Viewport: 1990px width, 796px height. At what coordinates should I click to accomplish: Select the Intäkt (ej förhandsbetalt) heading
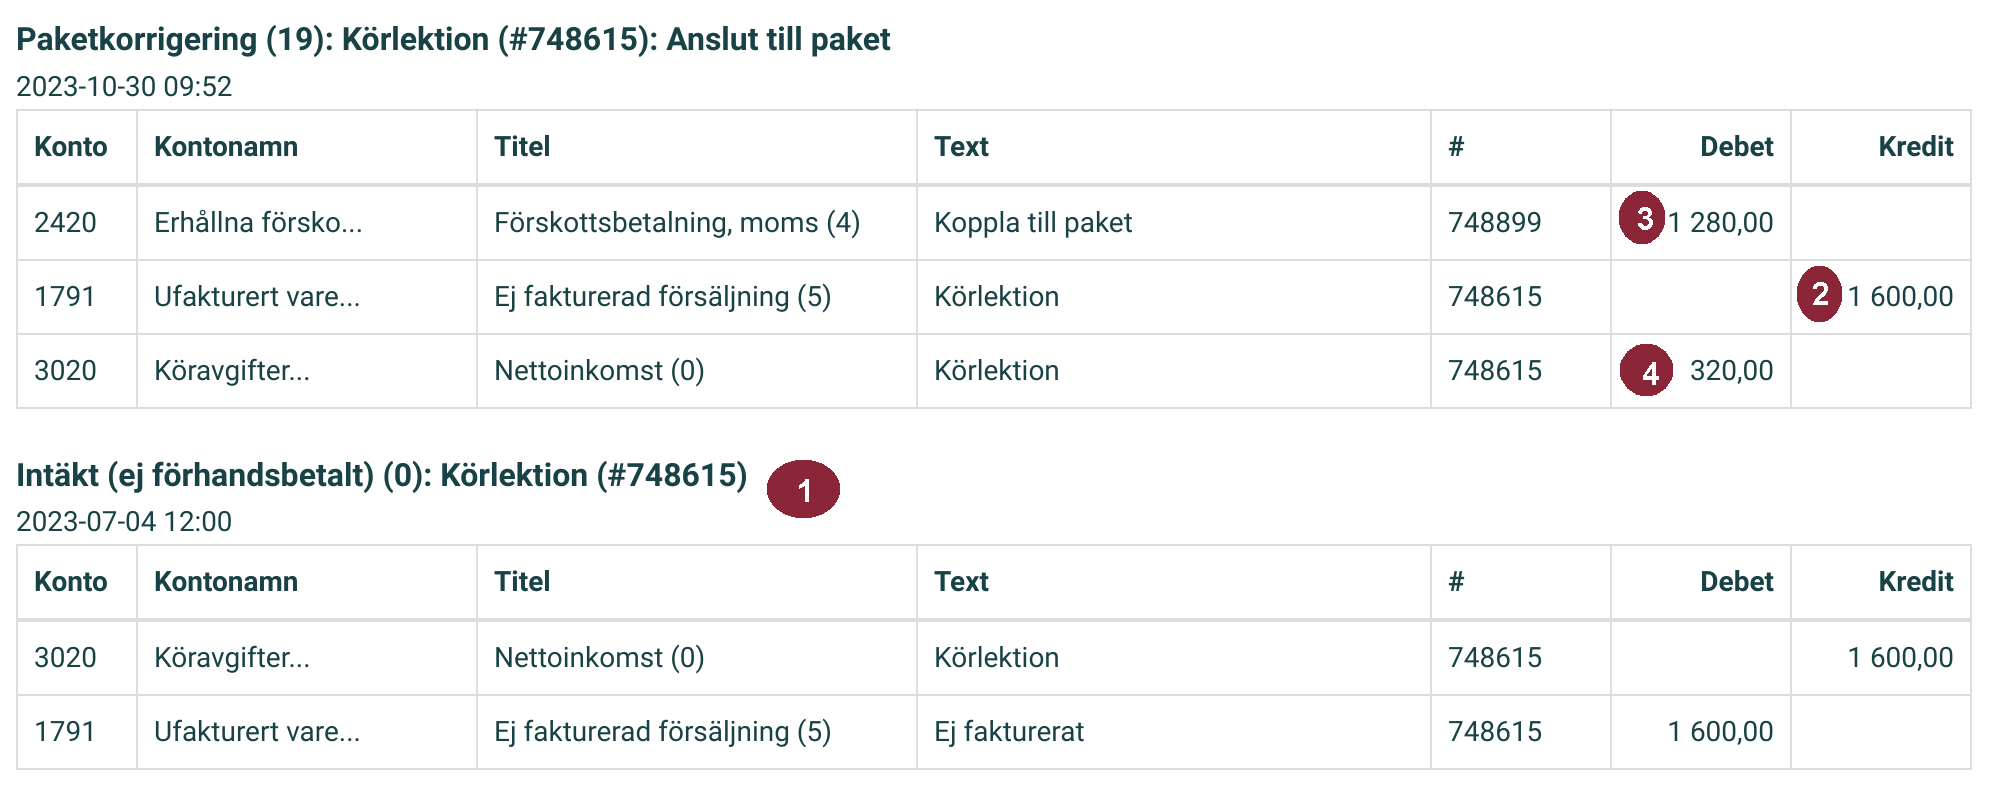382,475
